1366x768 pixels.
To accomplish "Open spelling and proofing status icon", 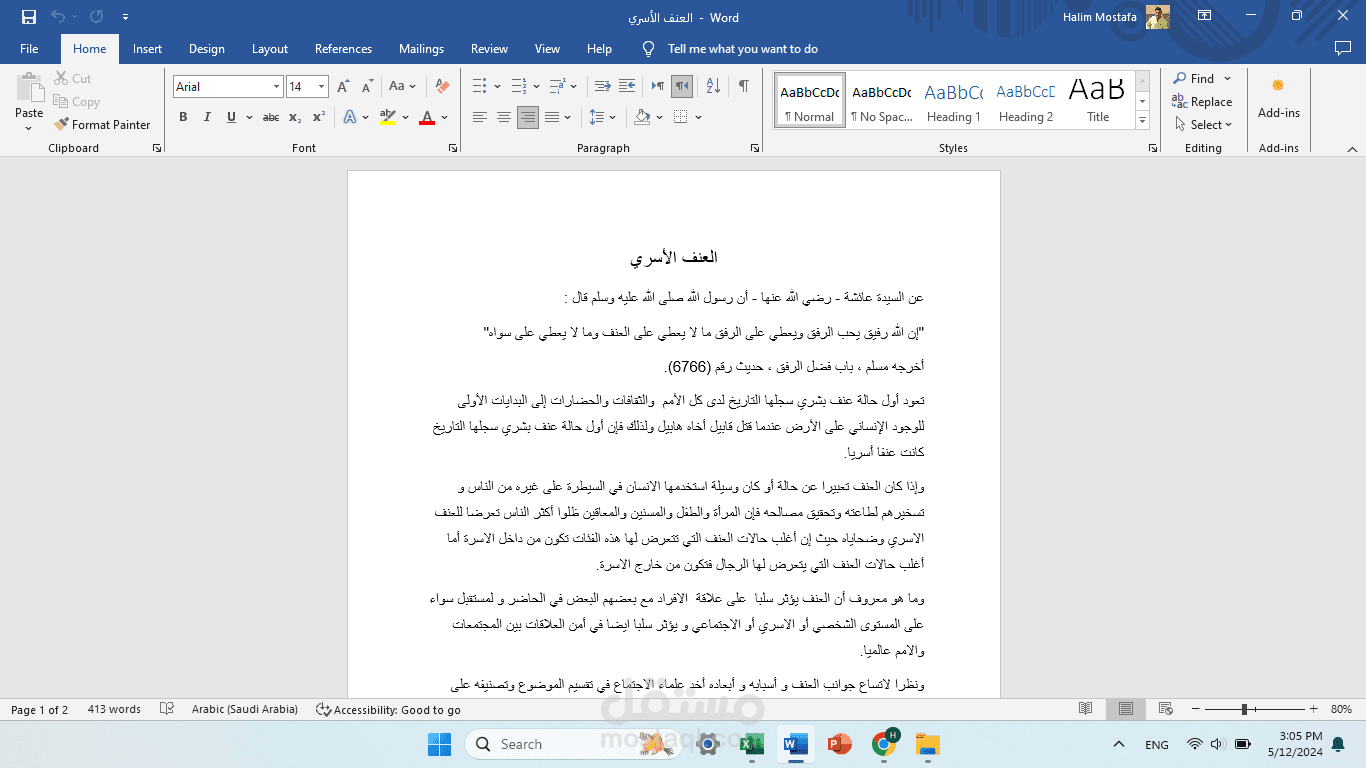I will (167, 709).
